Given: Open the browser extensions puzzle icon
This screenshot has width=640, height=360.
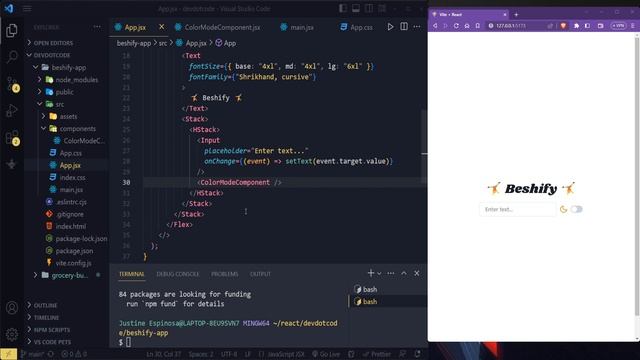Looking at the screenshot, I should tap(576, 26).
